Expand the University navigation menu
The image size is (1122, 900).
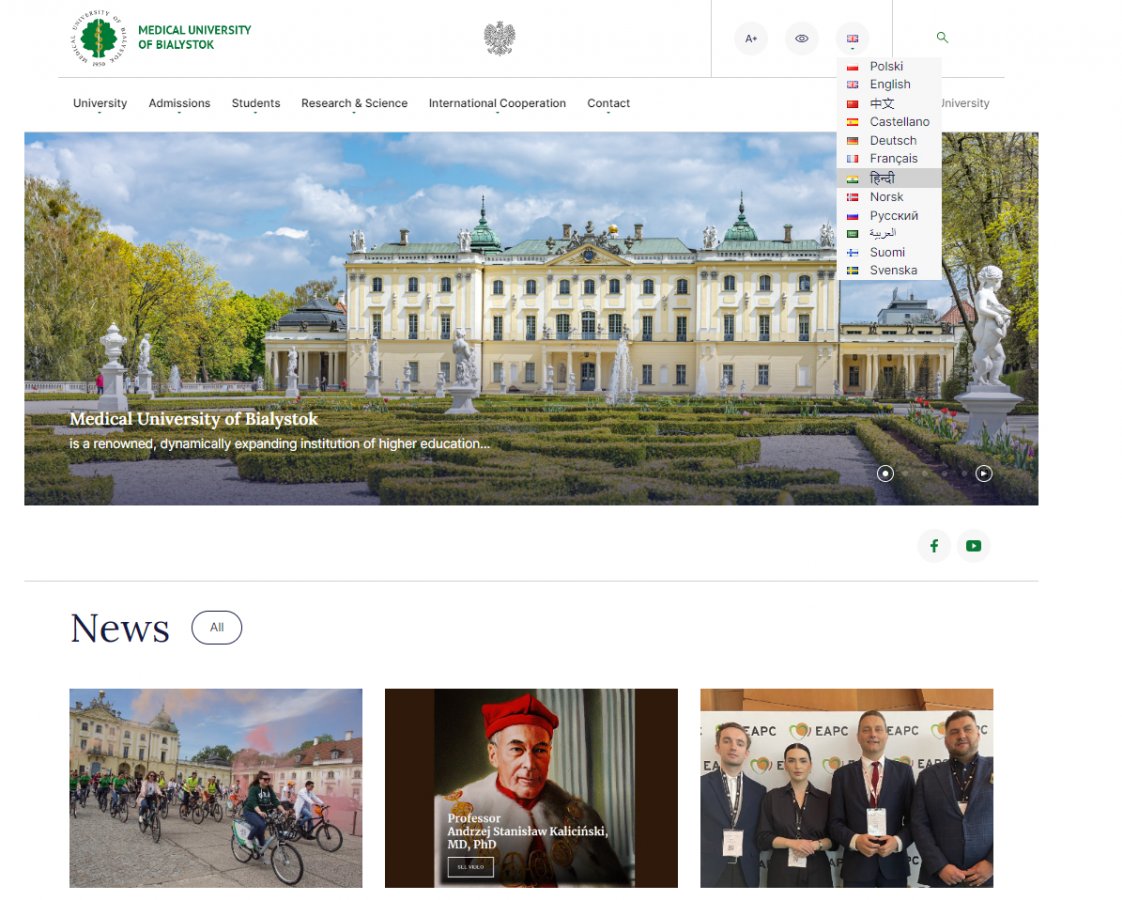(100, 103)
